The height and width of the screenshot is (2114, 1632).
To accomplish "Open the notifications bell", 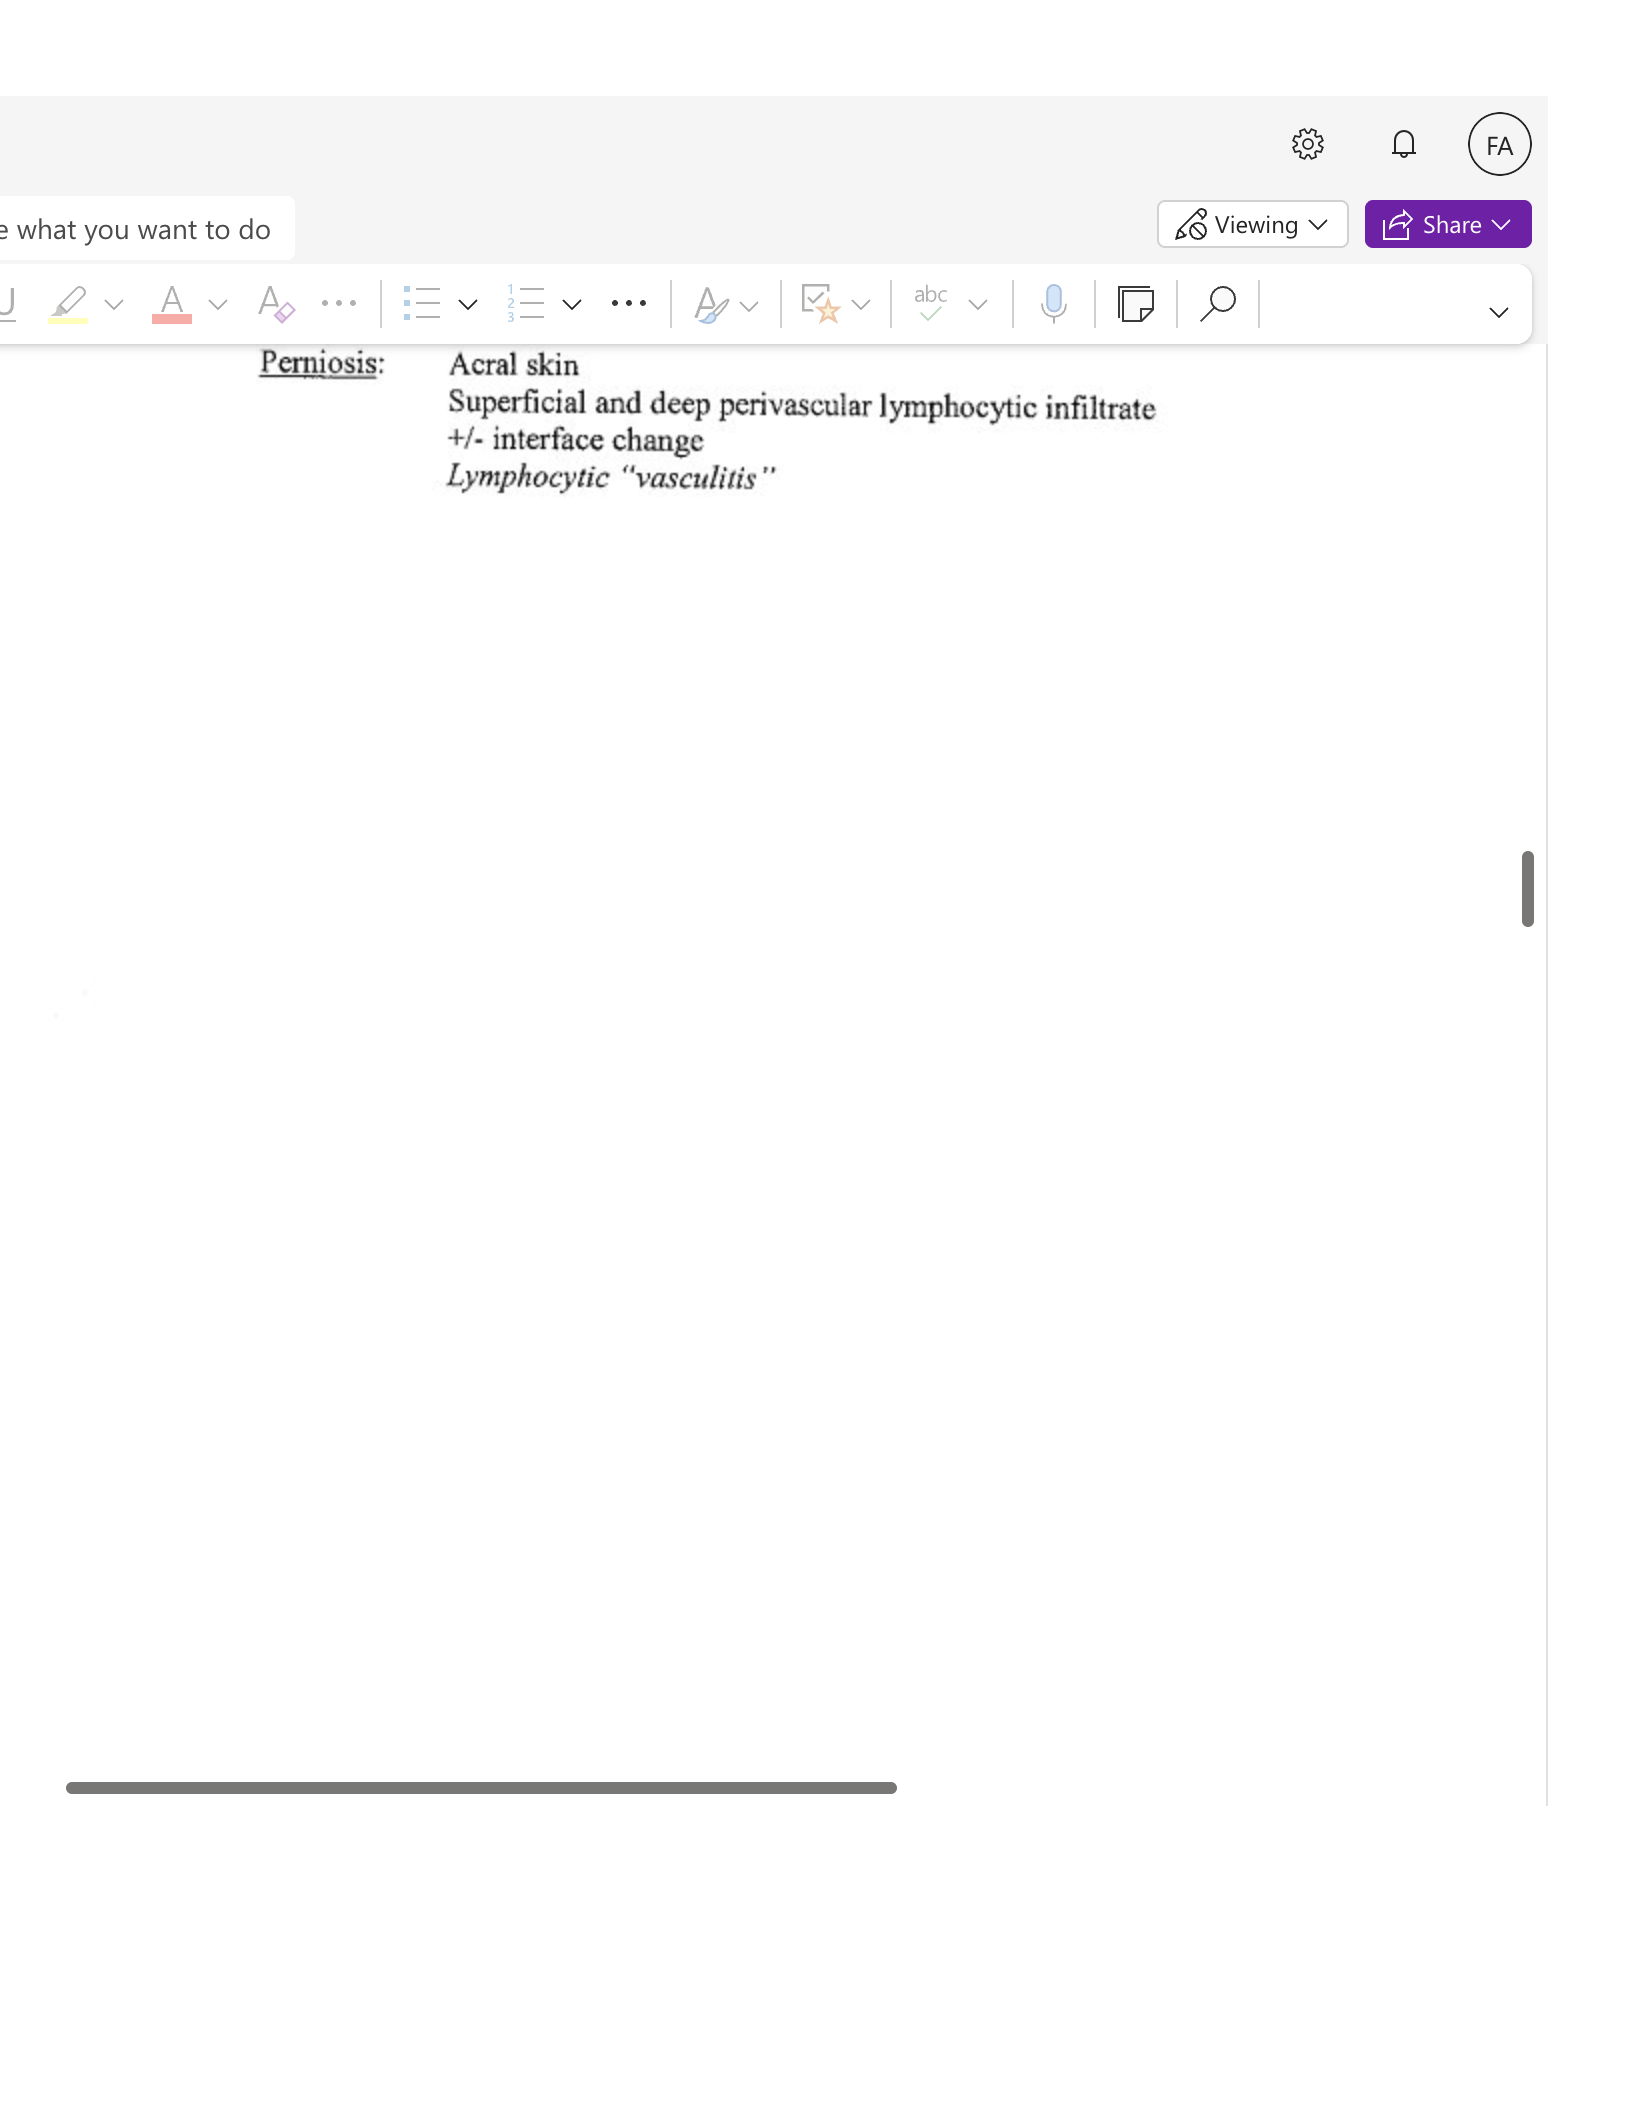I will tap(1403, 145).
